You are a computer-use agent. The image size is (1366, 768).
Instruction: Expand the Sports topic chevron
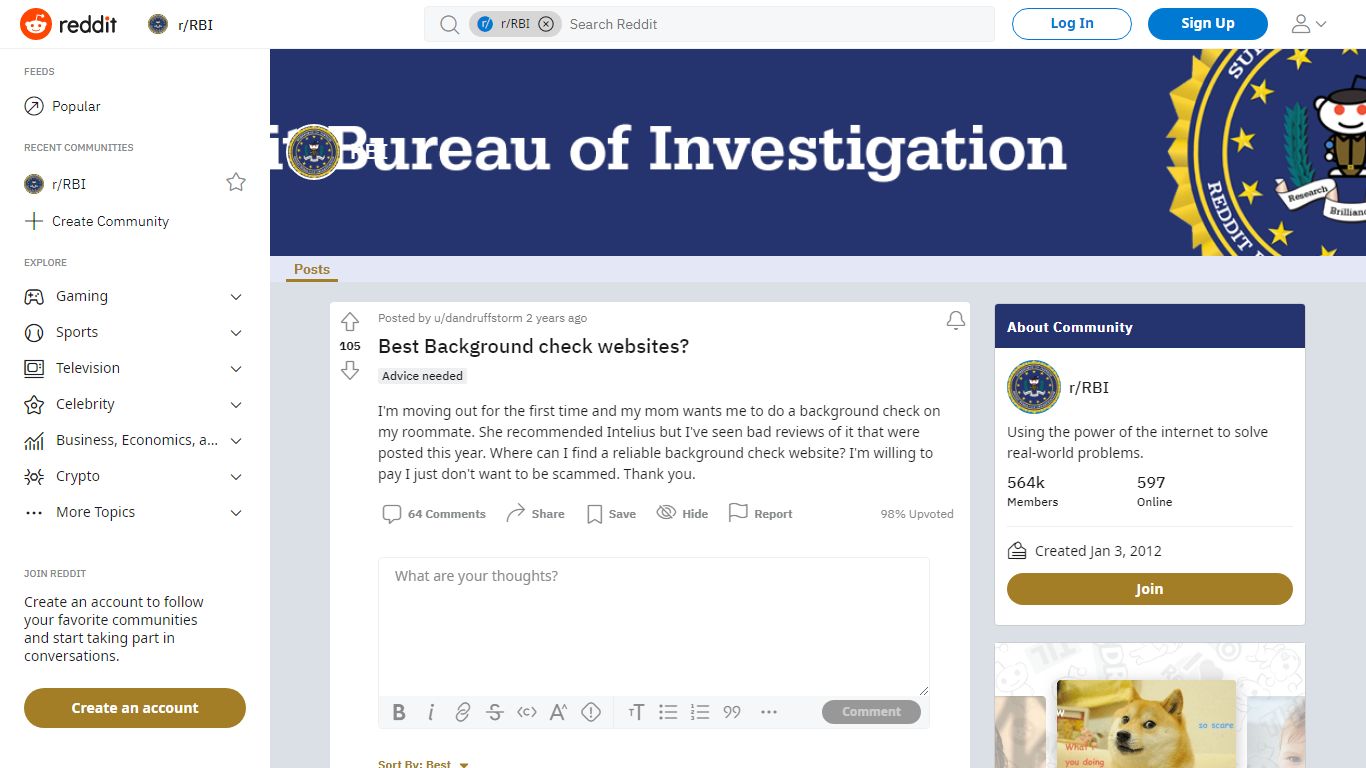236,333
